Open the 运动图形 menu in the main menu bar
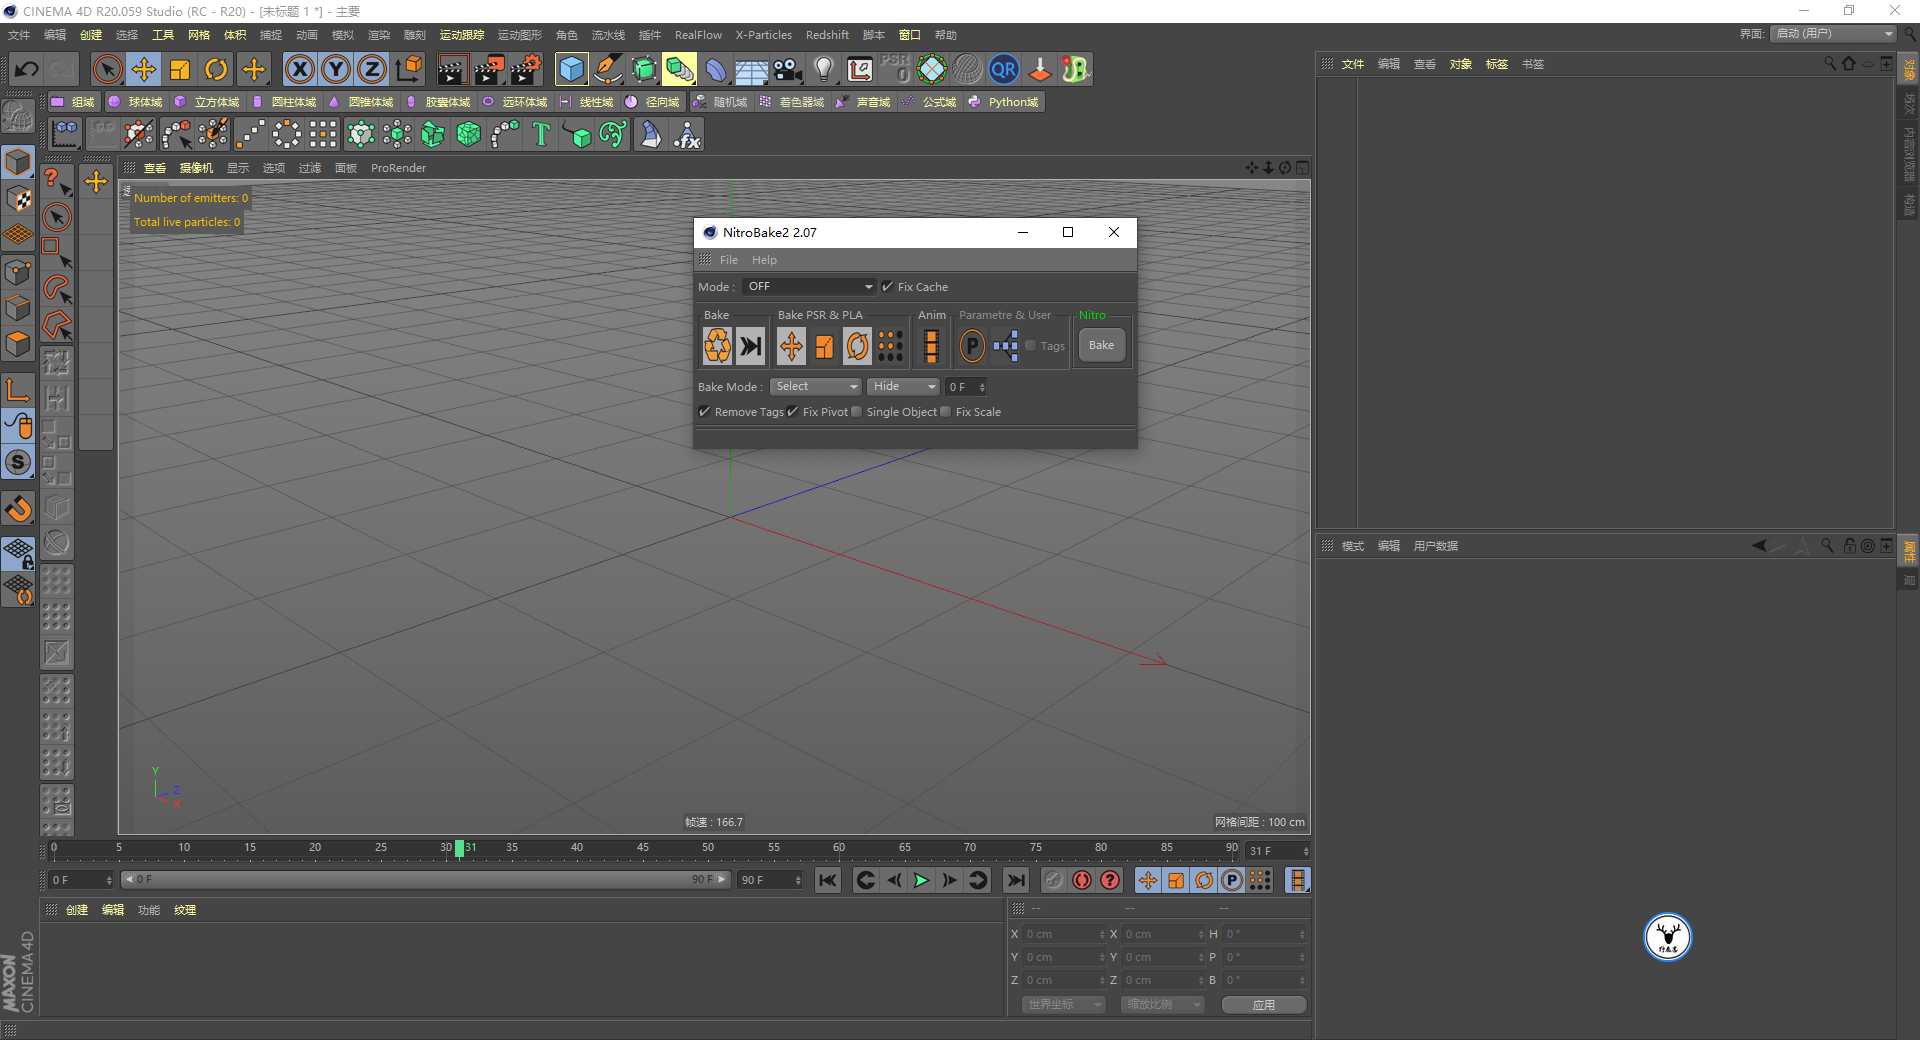 (520, 35)
